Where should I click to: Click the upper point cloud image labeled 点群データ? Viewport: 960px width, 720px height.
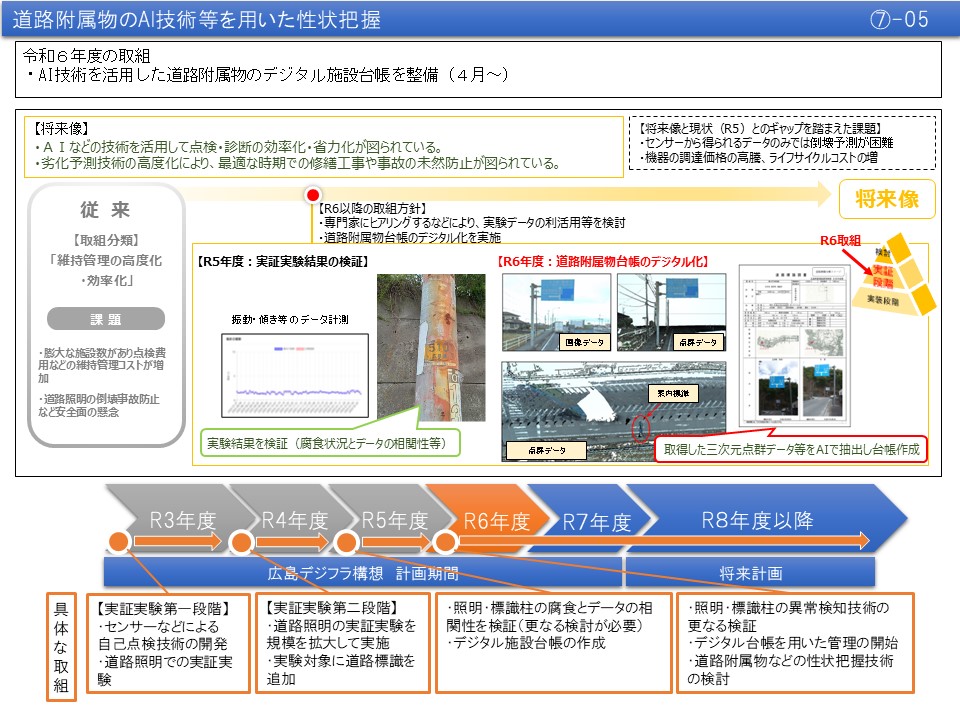click(x=671, y=312)
